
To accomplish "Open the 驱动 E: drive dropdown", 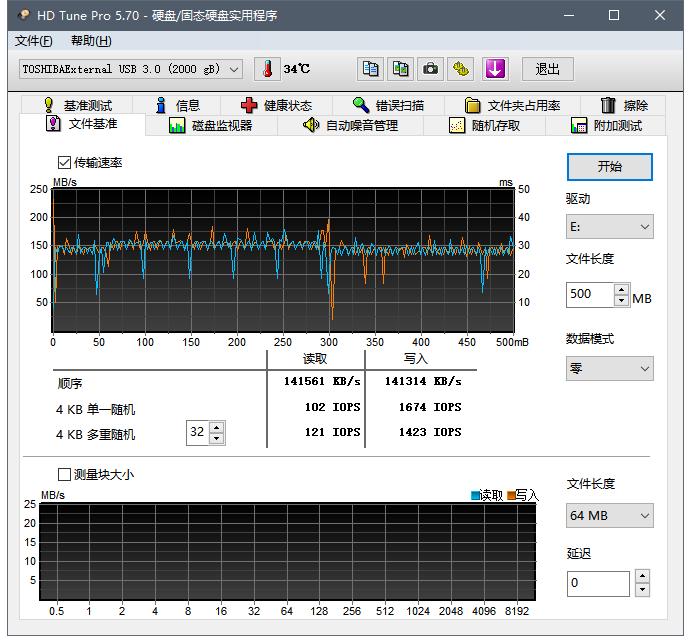I will click(609, 227).
